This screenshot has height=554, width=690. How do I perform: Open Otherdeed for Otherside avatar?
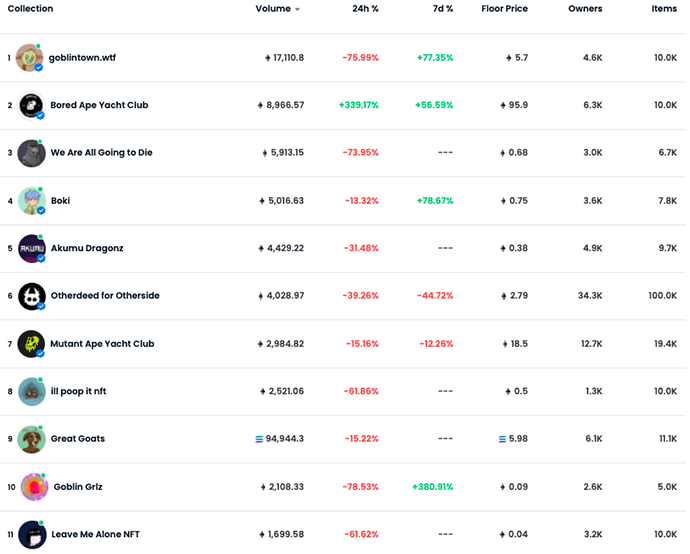[32, 296]
